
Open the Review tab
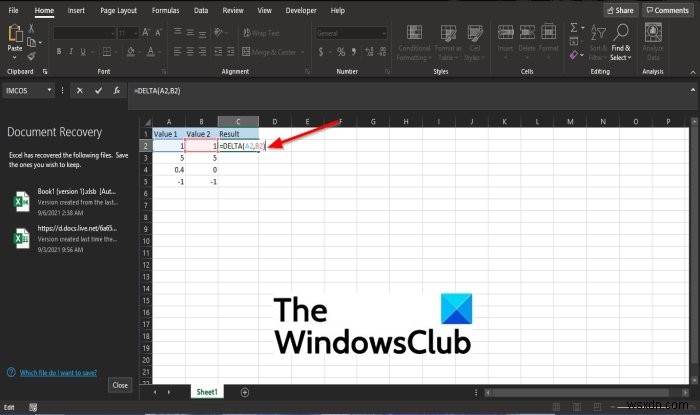[x=233, y=10]
